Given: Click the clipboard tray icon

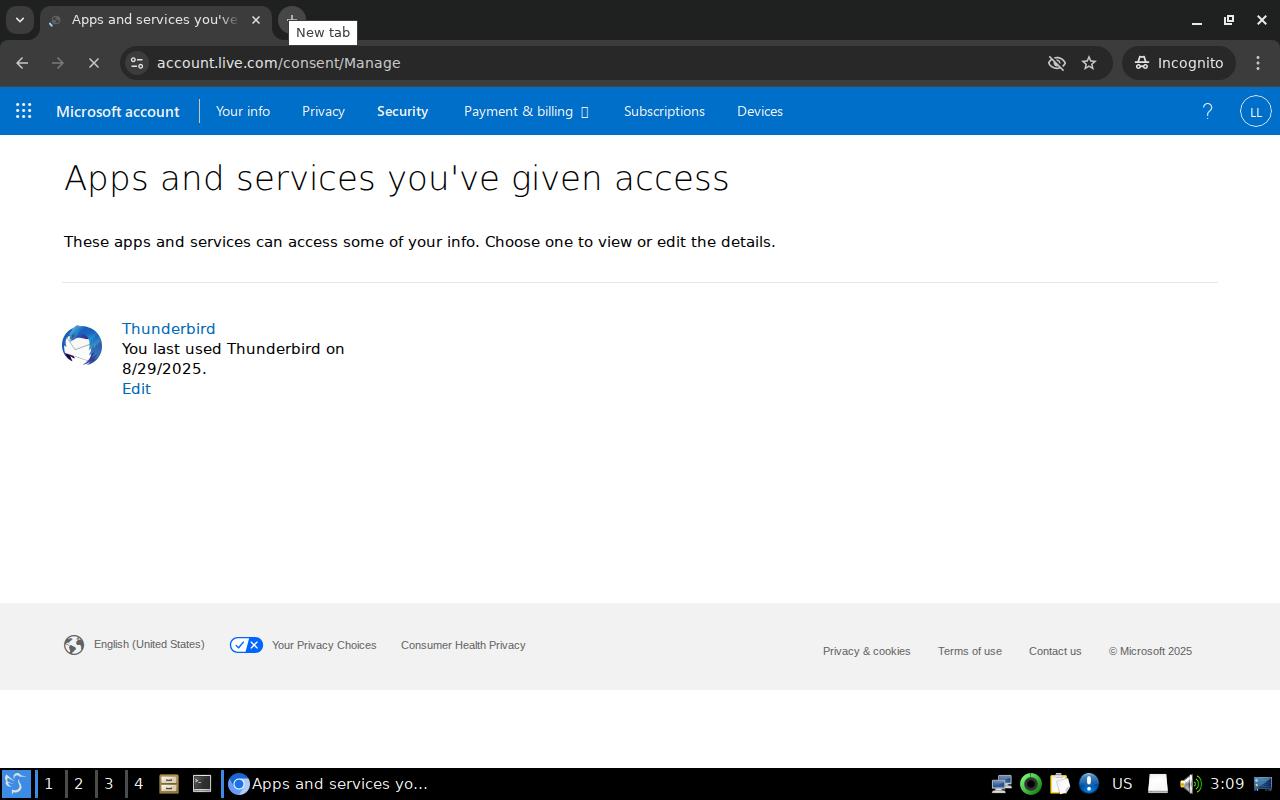Looking at the screenshot, I should [x=1059, y=784].
